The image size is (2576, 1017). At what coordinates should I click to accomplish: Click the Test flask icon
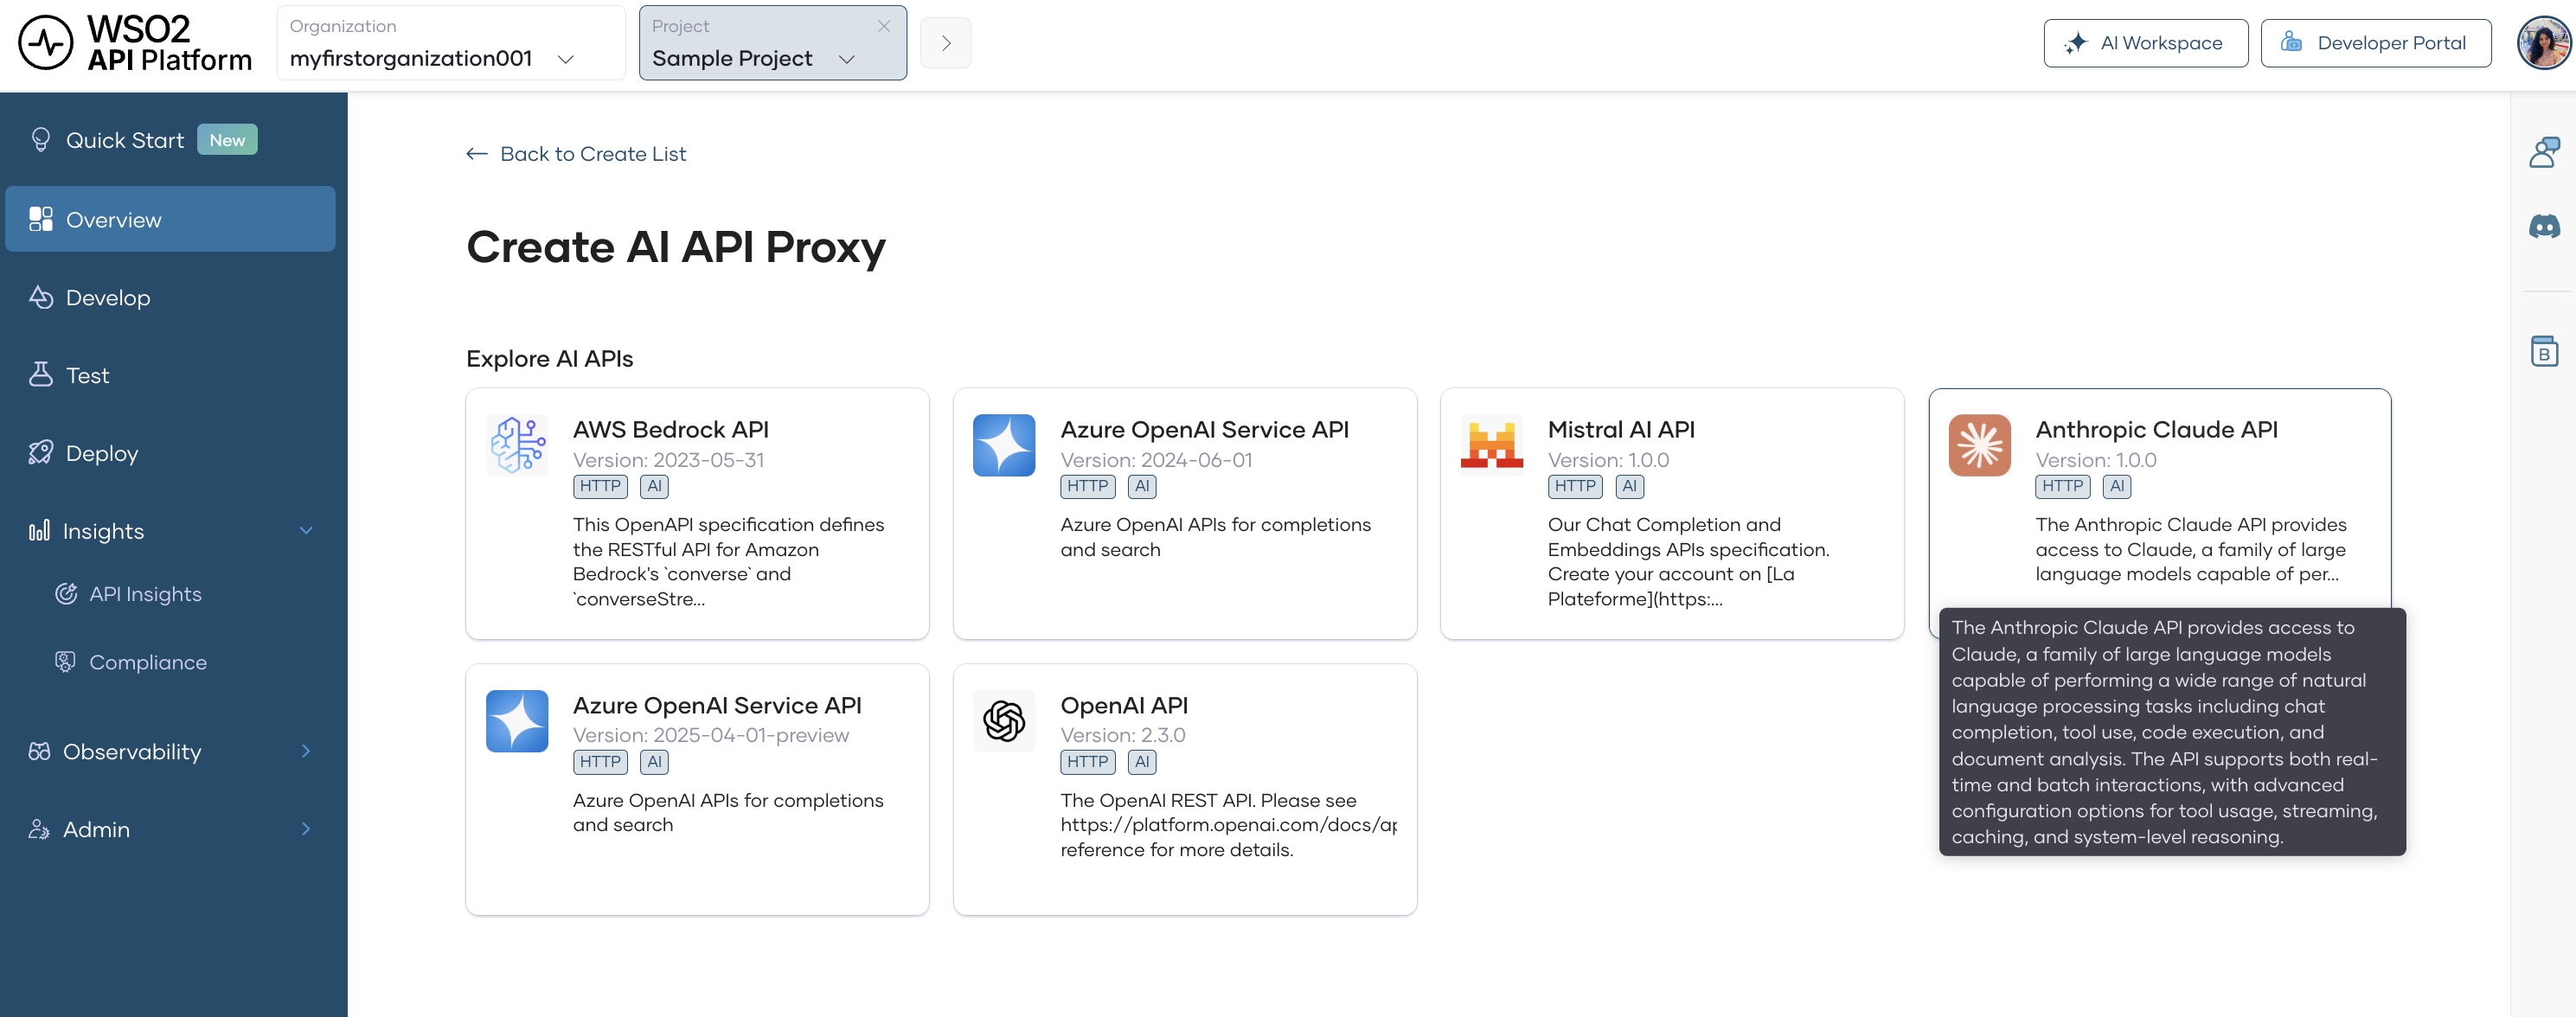point(41,375)
